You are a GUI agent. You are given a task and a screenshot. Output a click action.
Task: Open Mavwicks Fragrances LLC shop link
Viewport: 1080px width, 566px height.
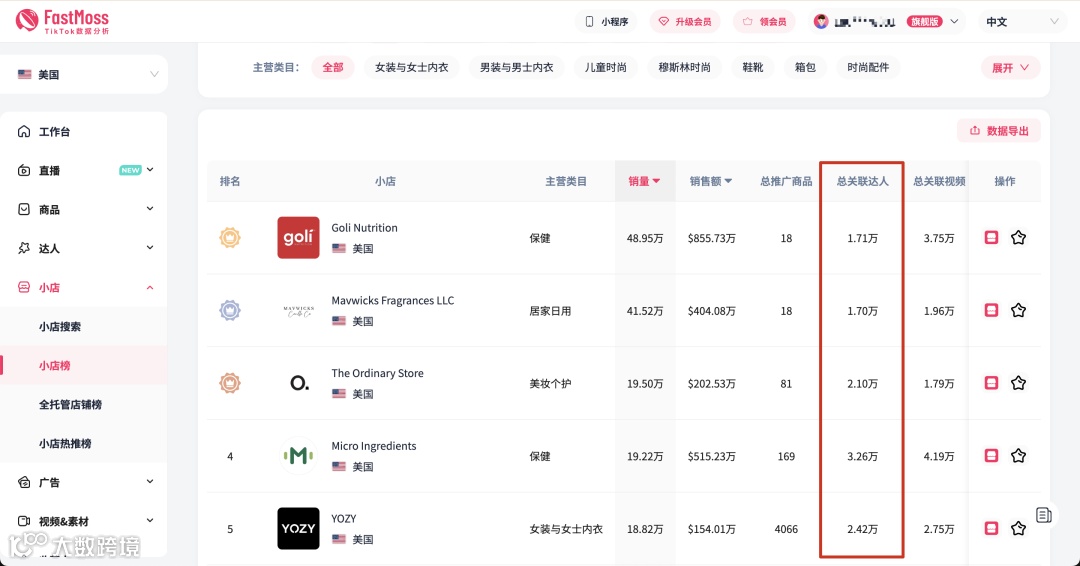[393, 301]
